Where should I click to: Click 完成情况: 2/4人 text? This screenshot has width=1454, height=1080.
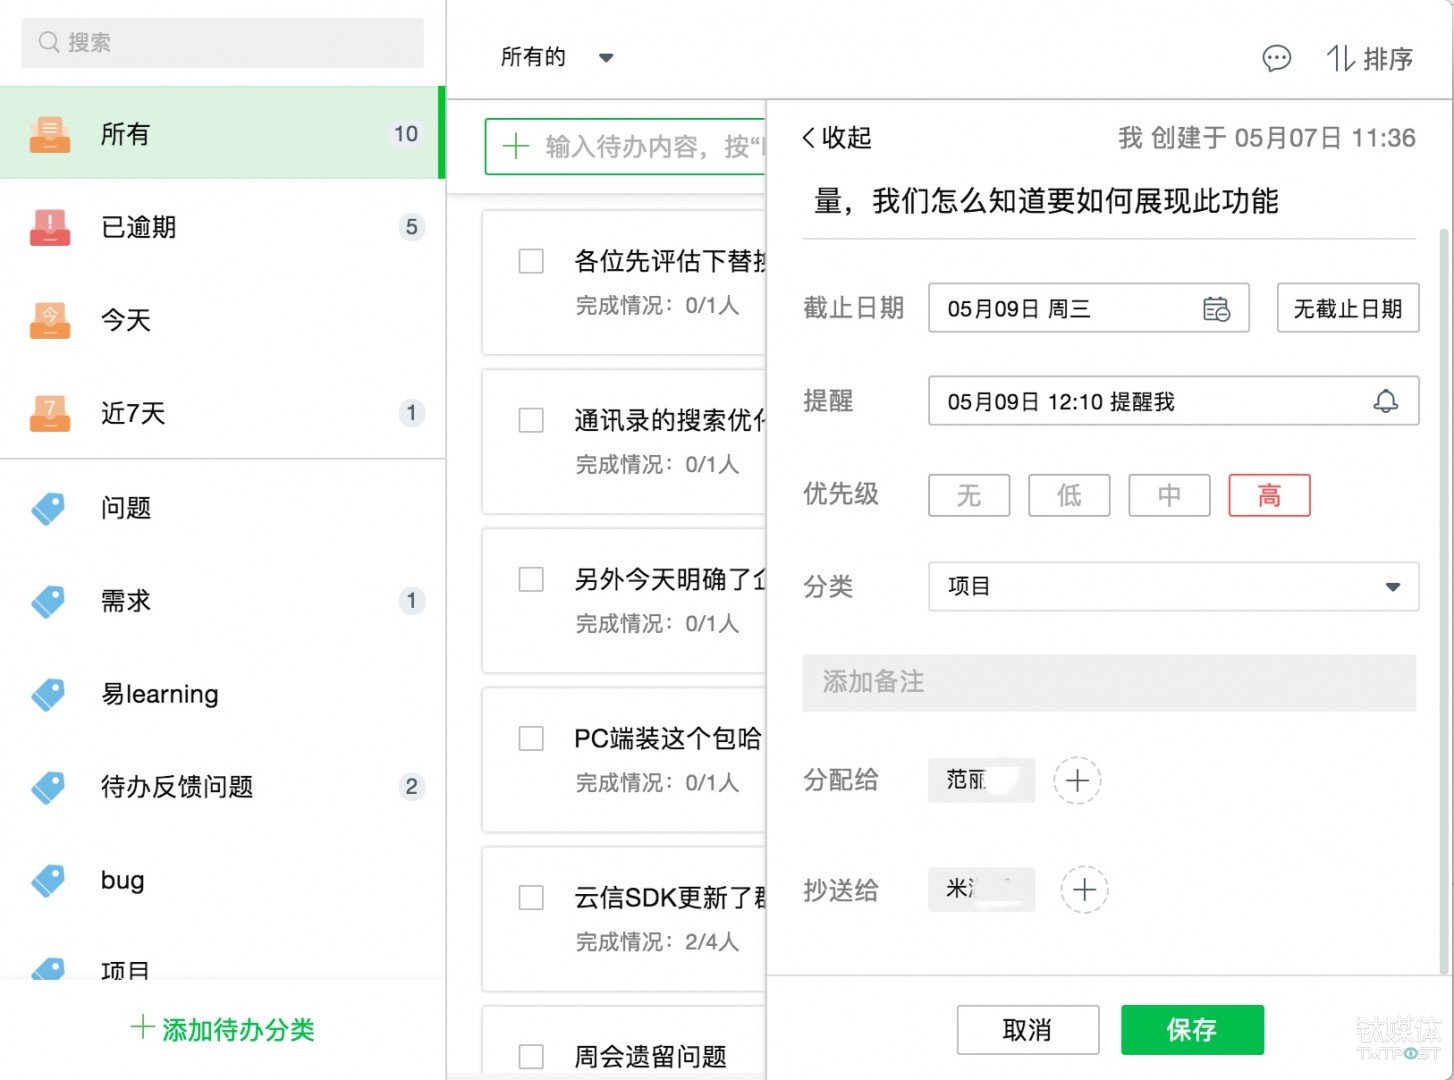pyautogui.click(x=657, y=942)
